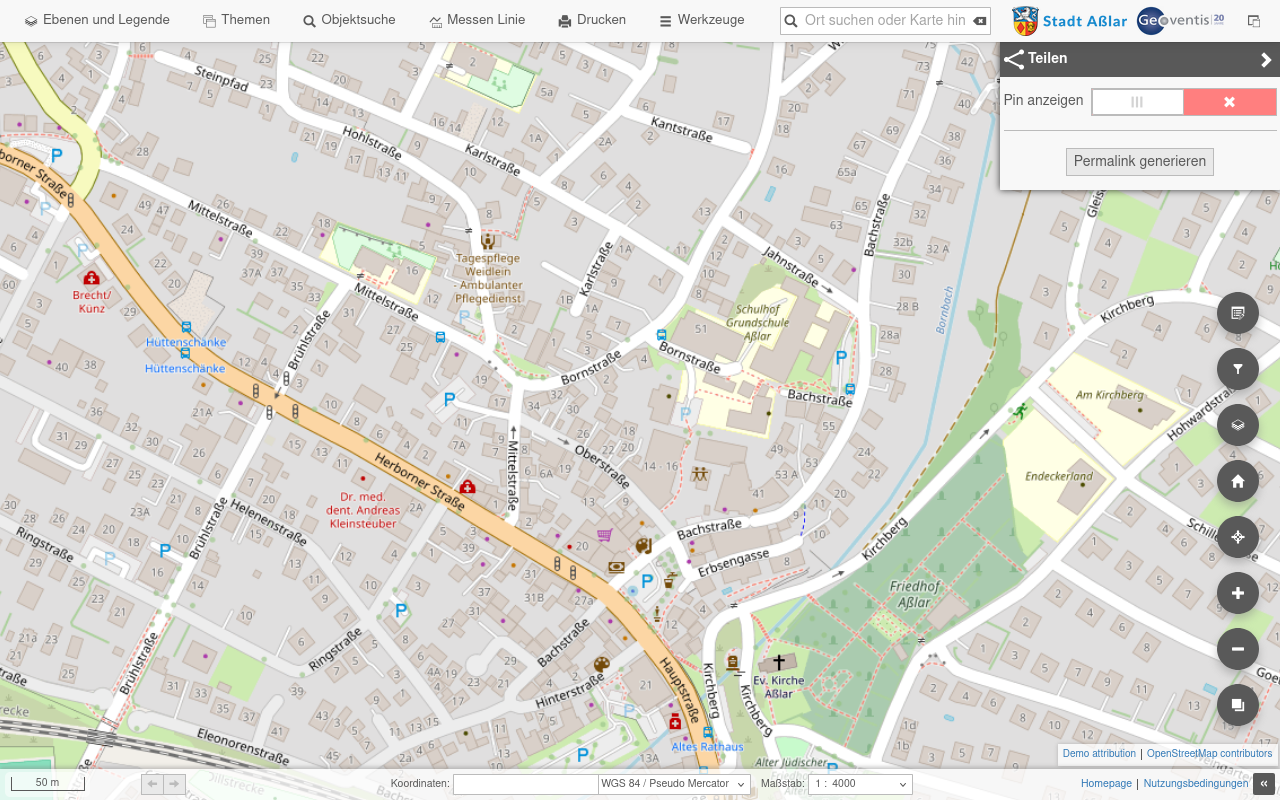Go to the next map extent arrow

(x=175, y=784)
